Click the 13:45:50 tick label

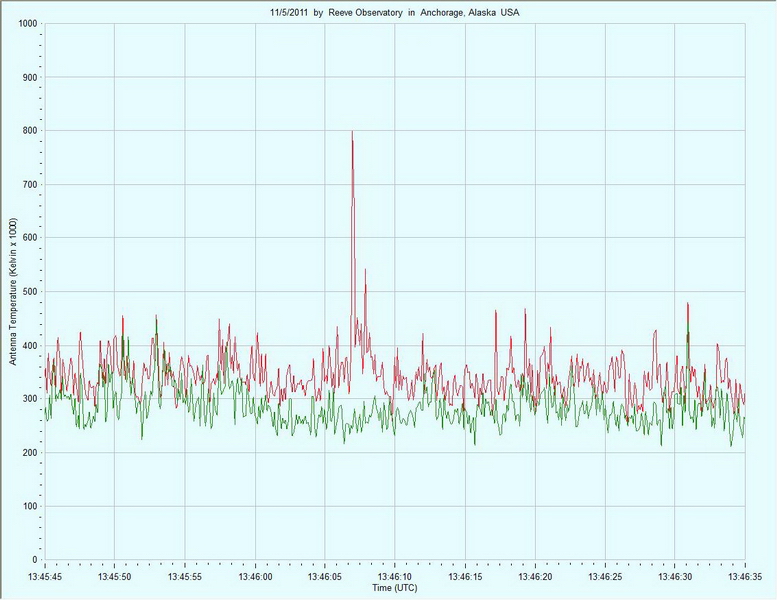[x=115, y=577]
